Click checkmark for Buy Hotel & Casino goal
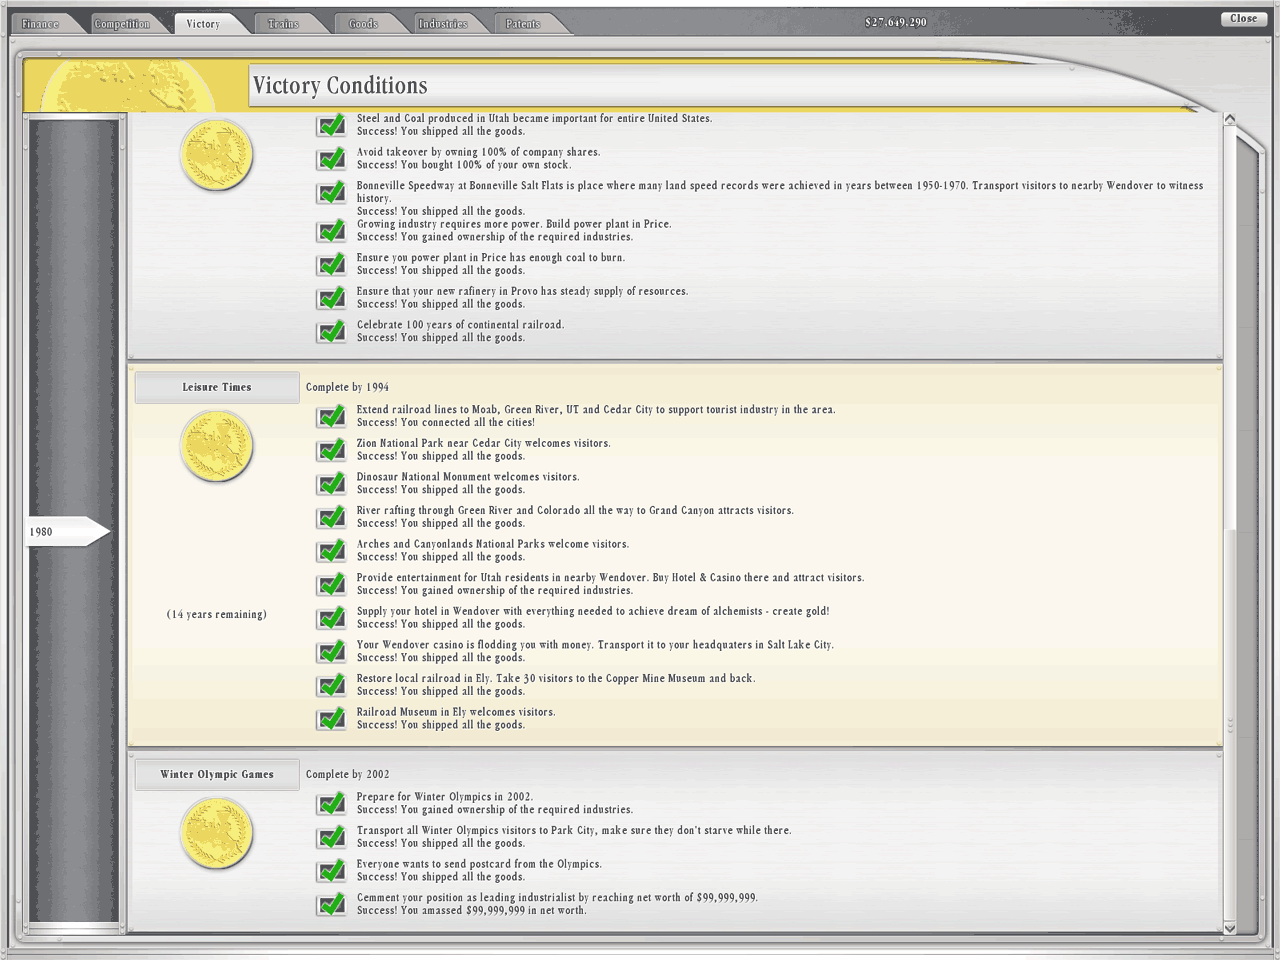Viewport: 1280px width, 960px height. [331, 584]
